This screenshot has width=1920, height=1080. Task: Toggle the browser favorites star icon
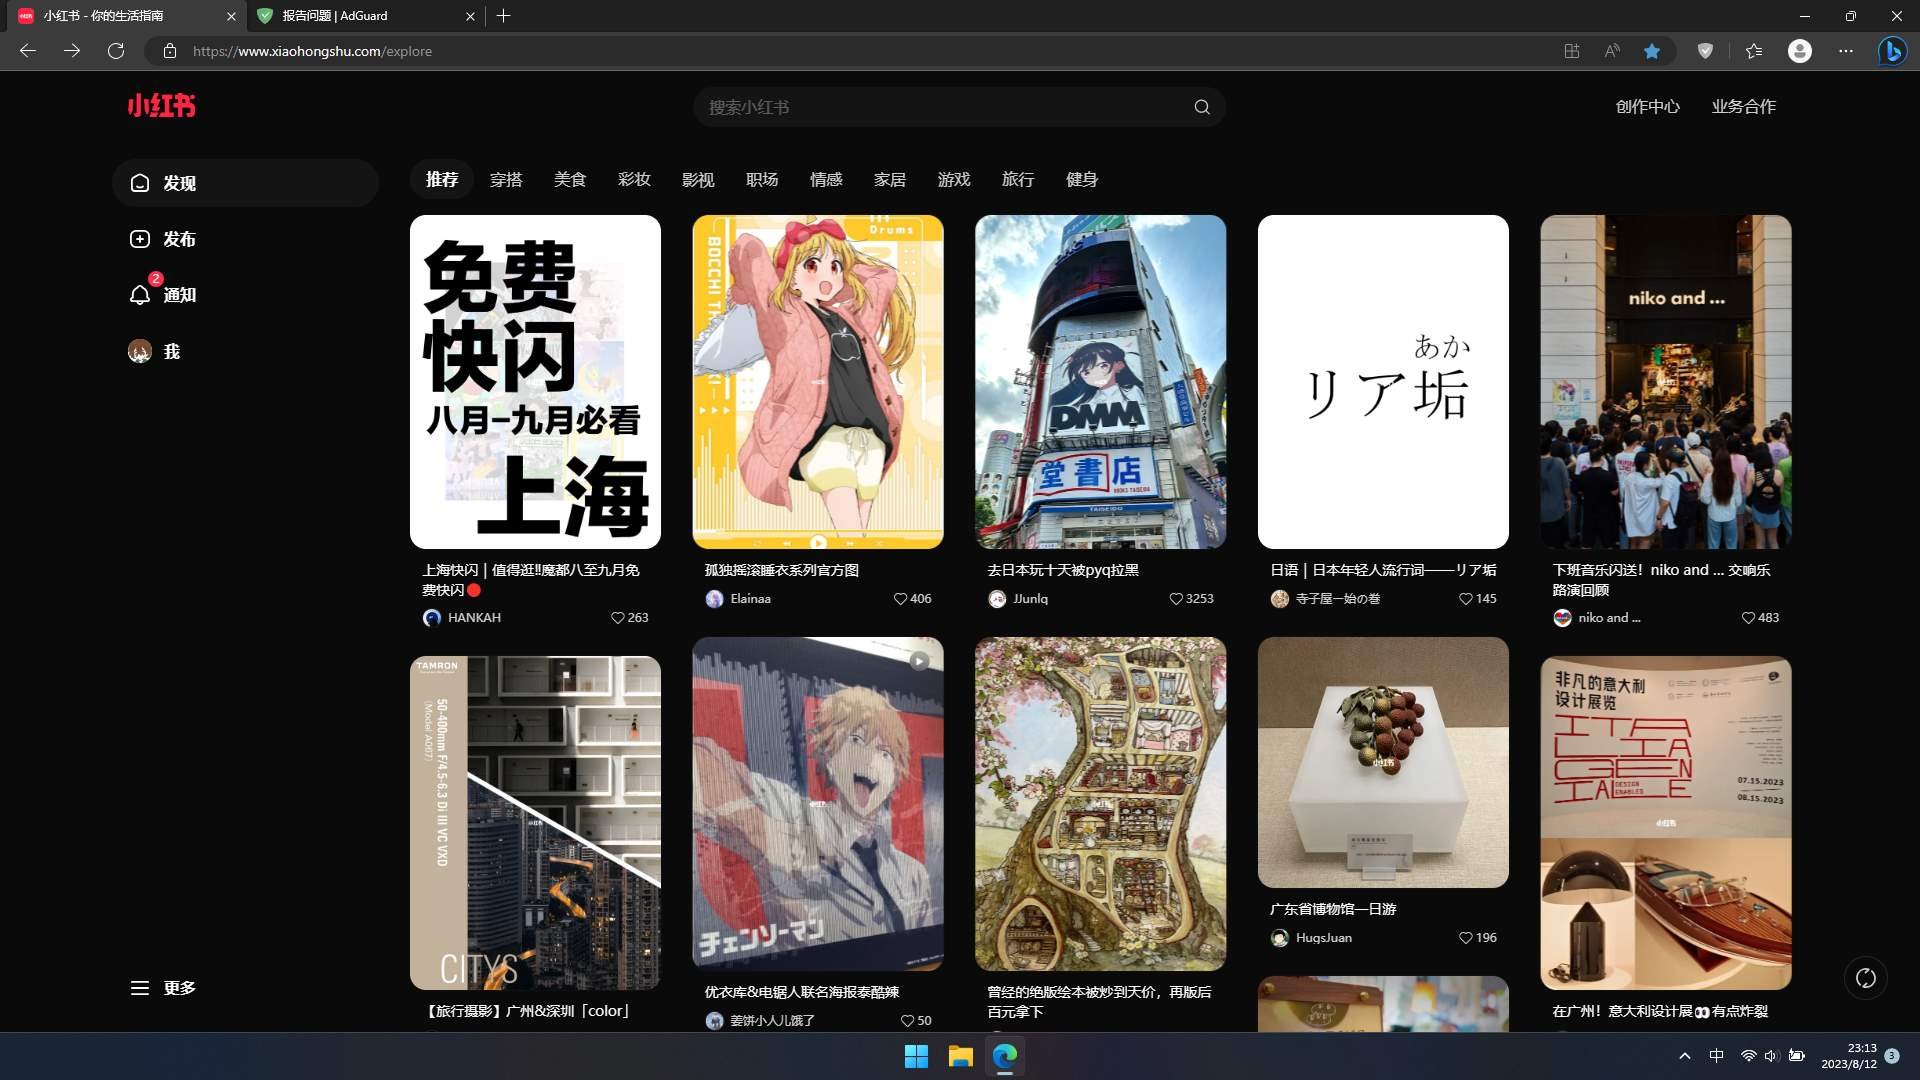point(1652,51)
